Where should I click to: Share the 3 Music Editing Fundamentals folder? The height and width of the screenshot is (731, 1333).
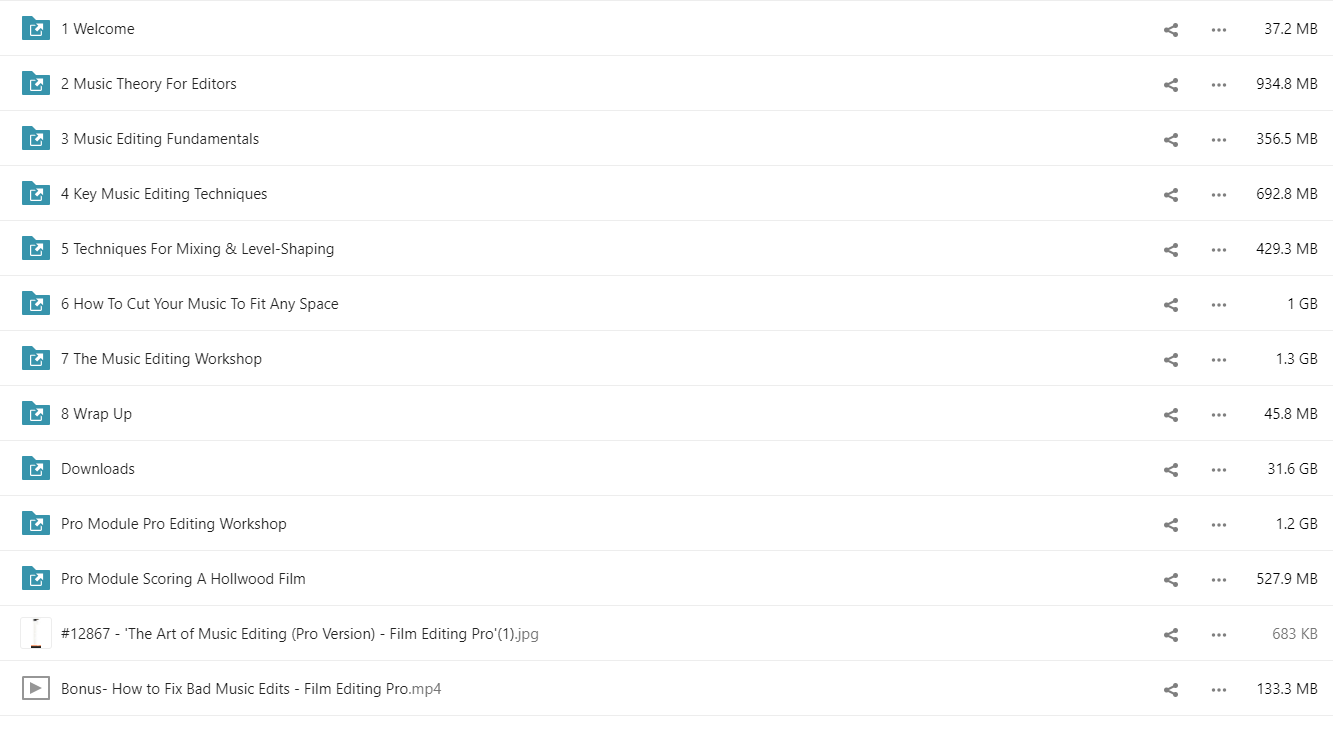pyautogui.click(x=1171, y=140)
